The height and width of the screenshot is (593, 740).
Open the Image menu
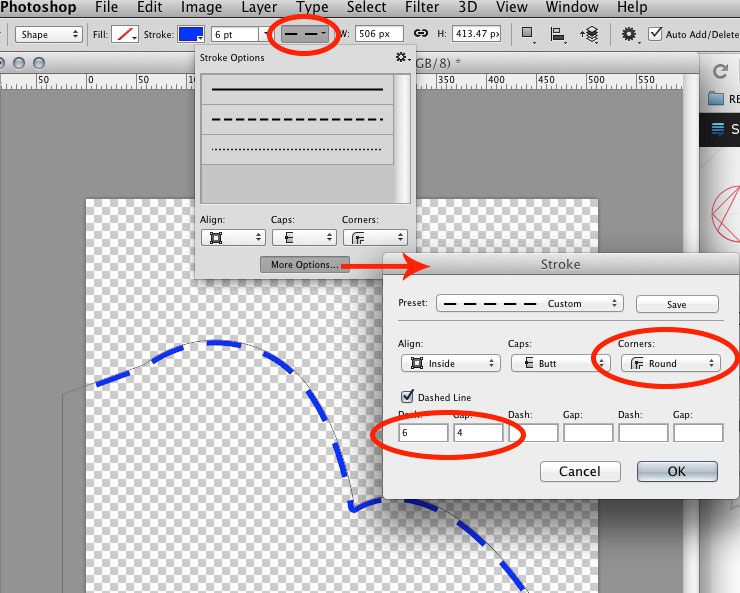pos(201,7)
